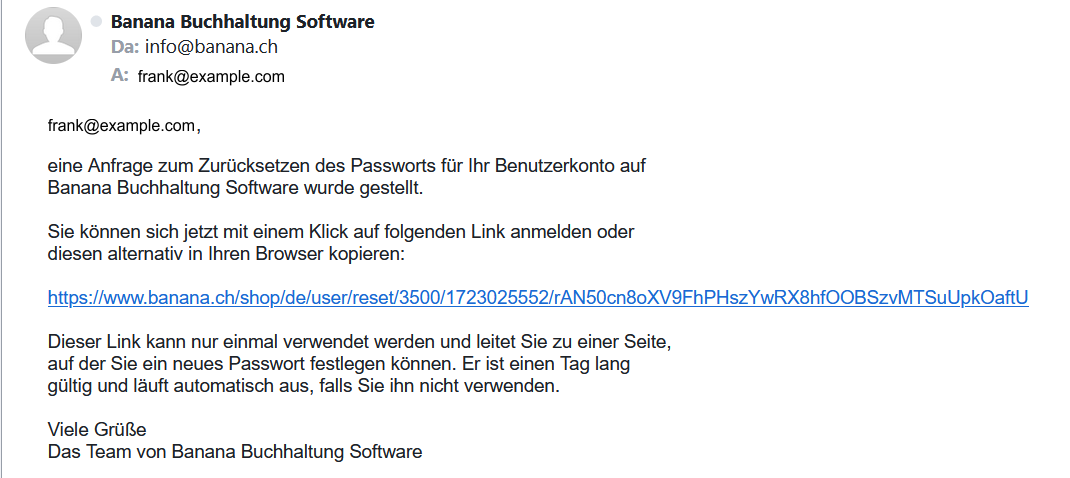Image resolution: width=1070 pixels, height=478 pixels.
Task: Click the sender address info@banana.ch
Action: pos(211,47)
